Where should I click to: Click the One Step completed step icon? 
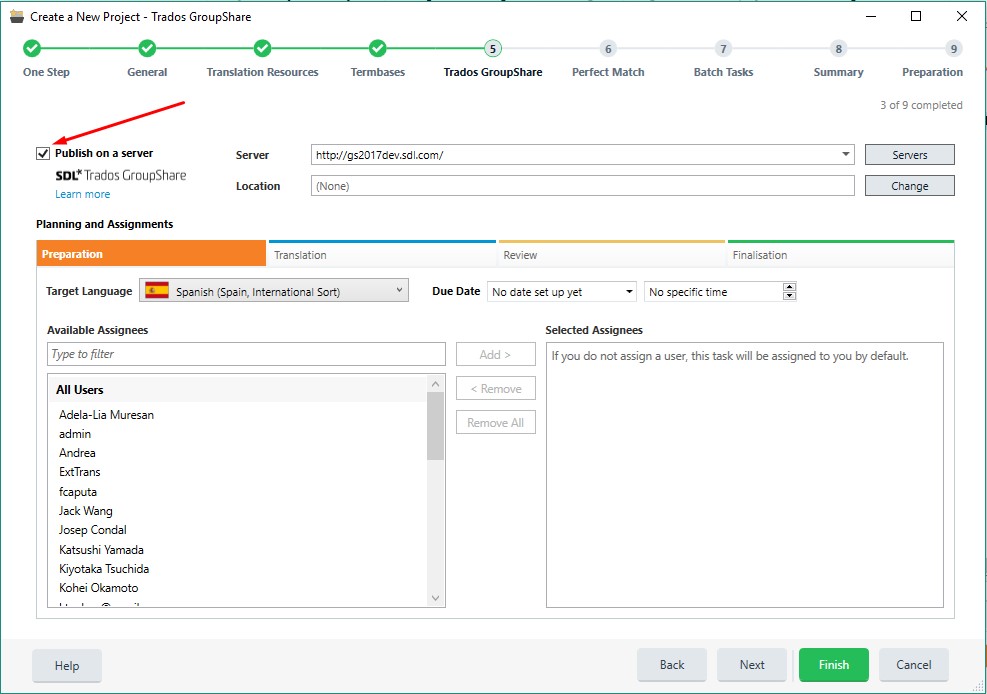click(x=31, y=48)
